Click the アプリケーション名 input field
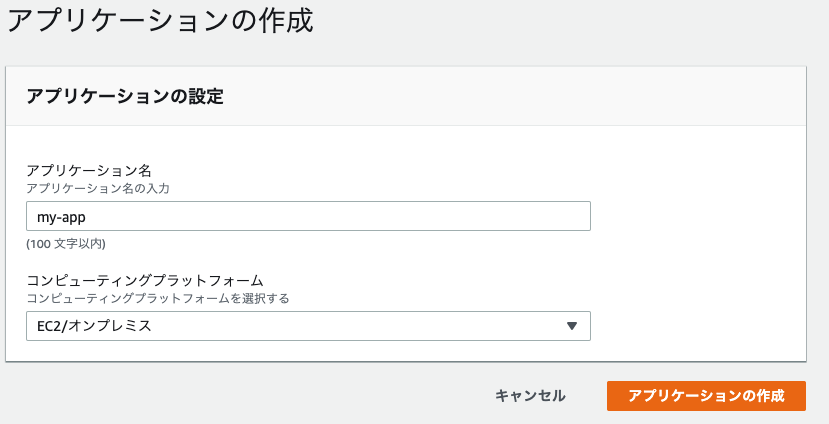Screen dimensions: 829x424 coord(307,217)
